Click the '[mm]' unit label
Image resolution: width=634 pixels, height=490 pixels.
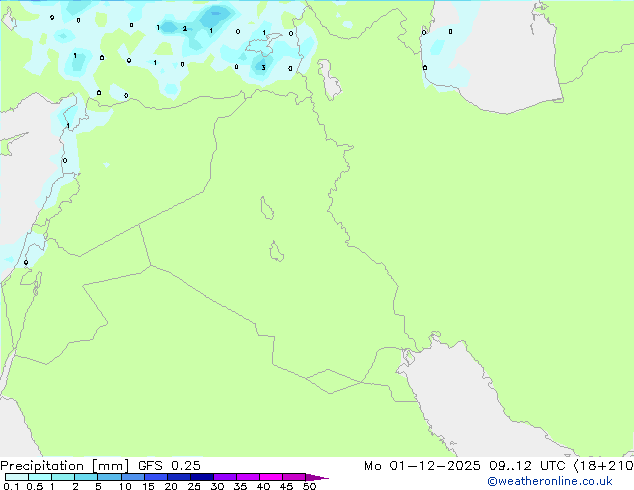[111, 466]
